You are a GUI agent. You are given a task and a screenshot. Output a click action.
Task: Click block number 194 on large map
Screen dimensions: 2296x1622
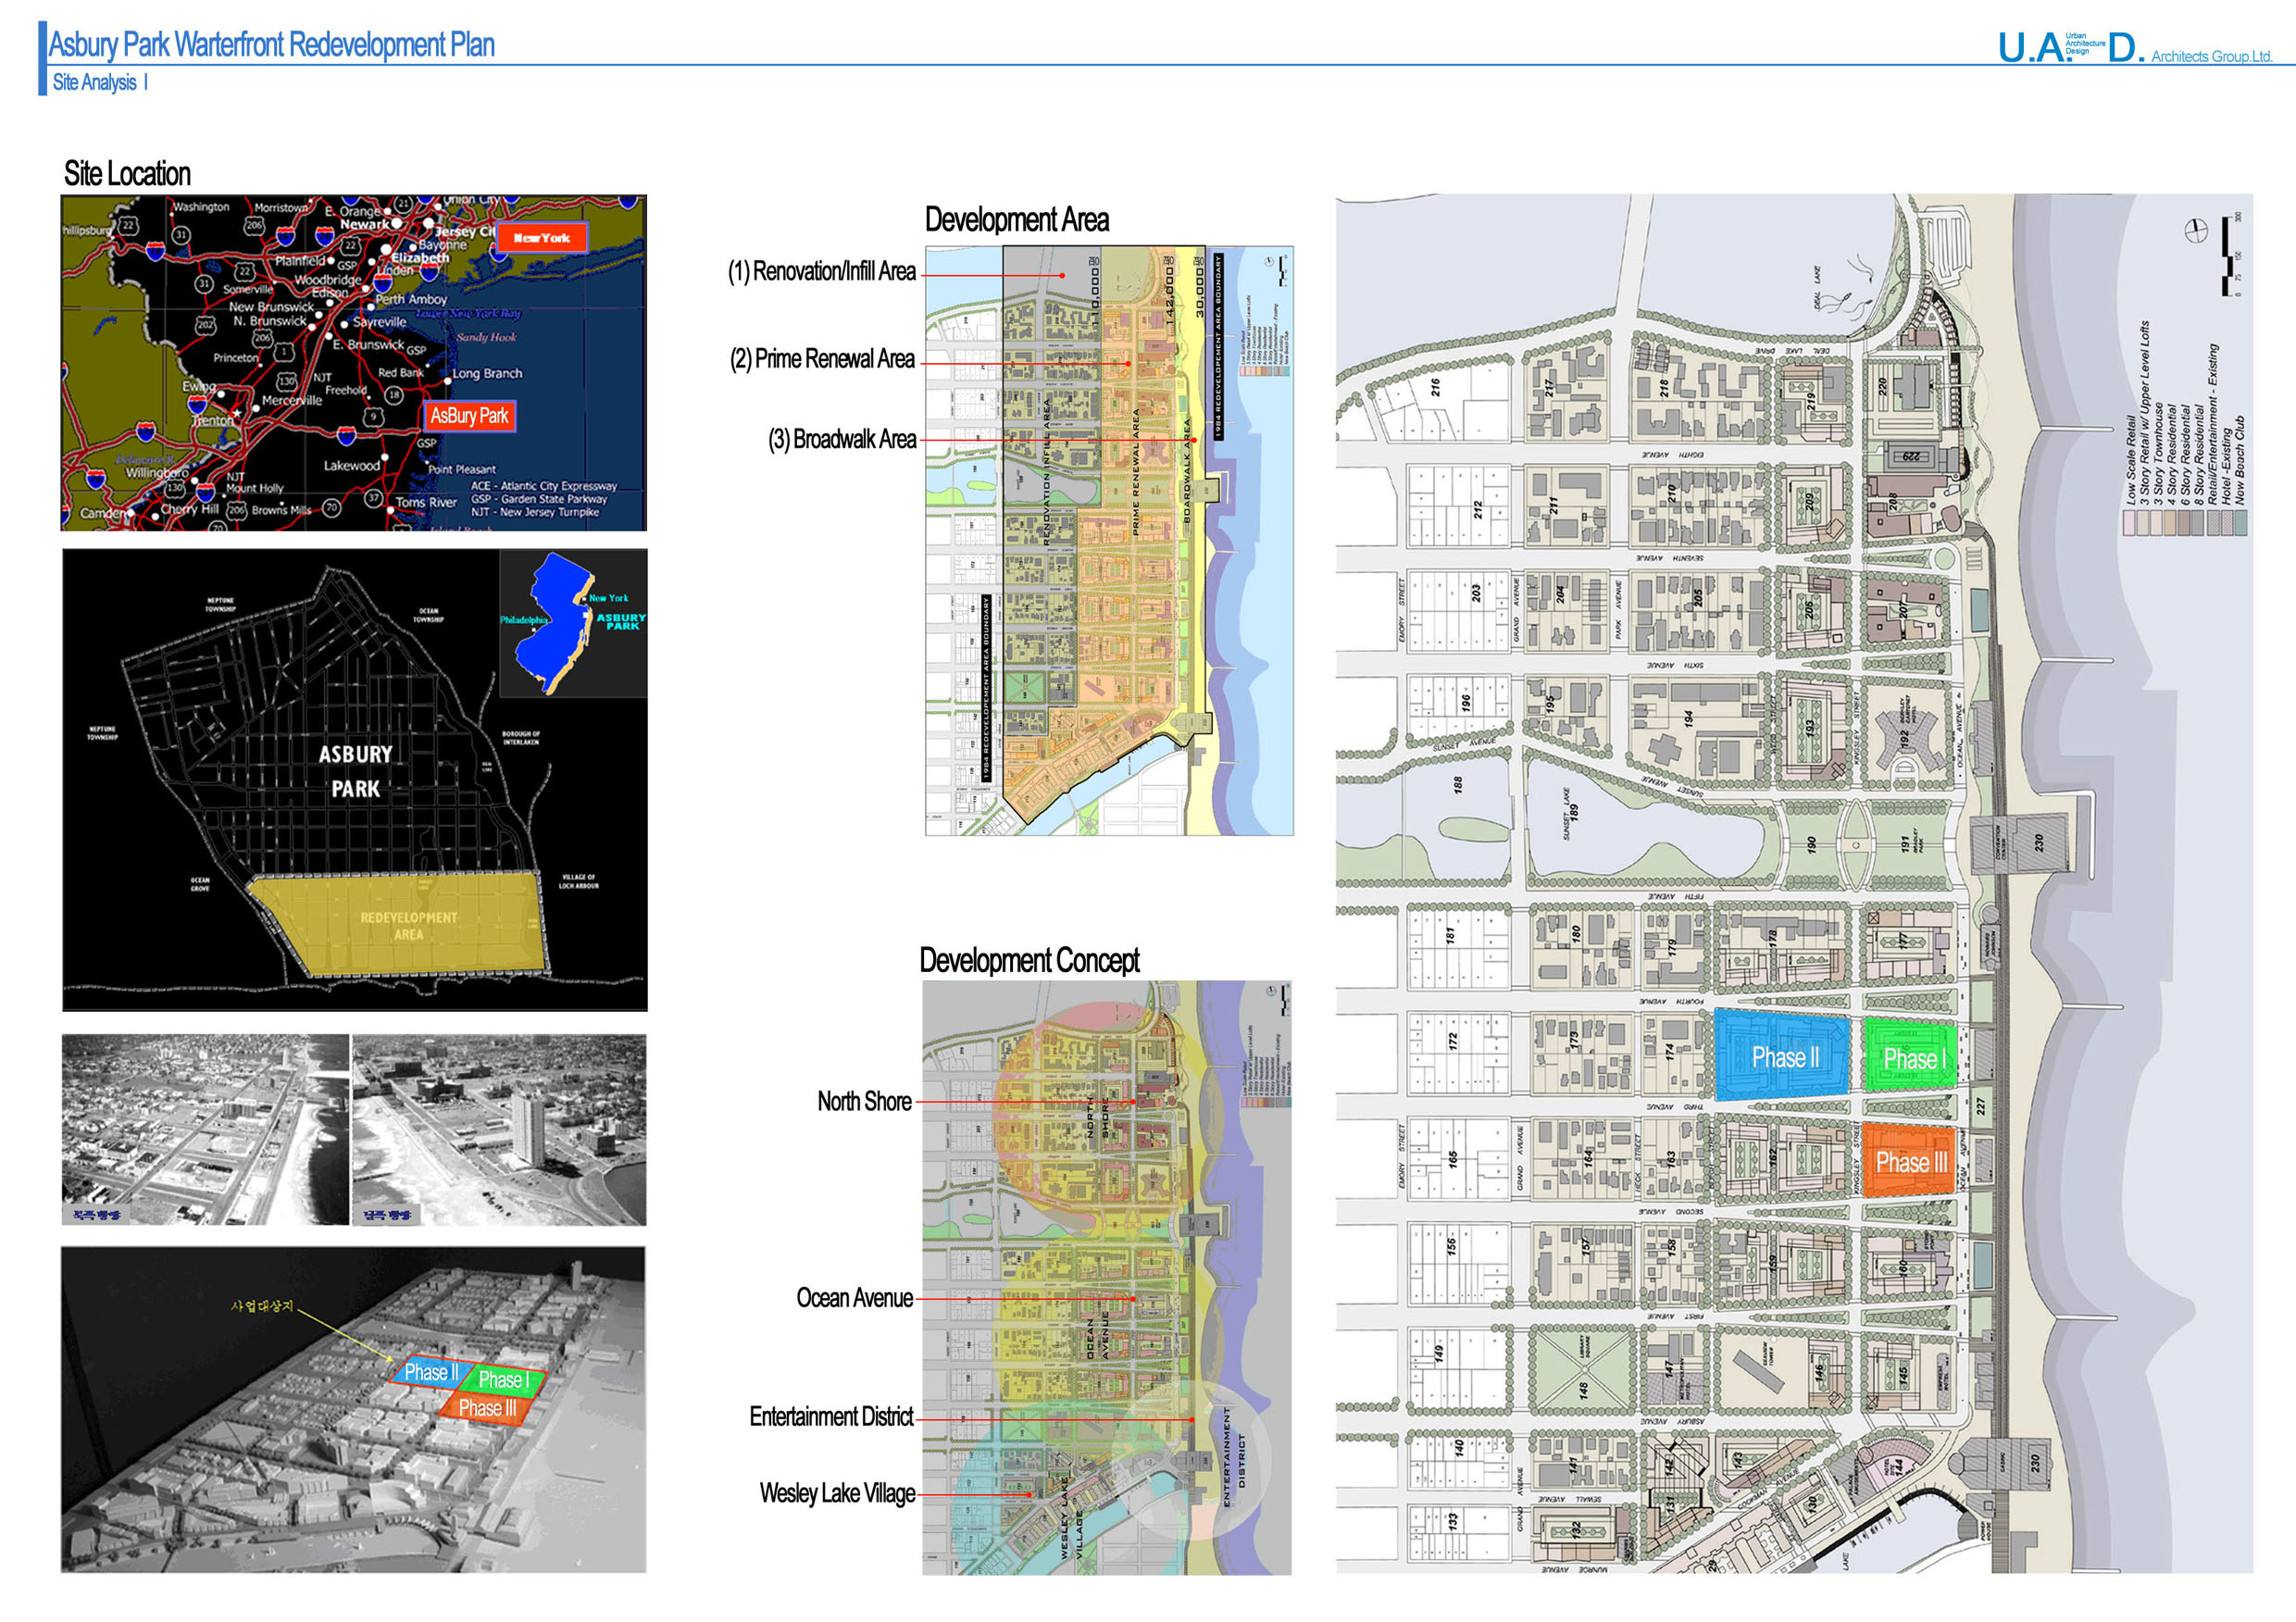pyautogui.click(x=1688, y=718)
